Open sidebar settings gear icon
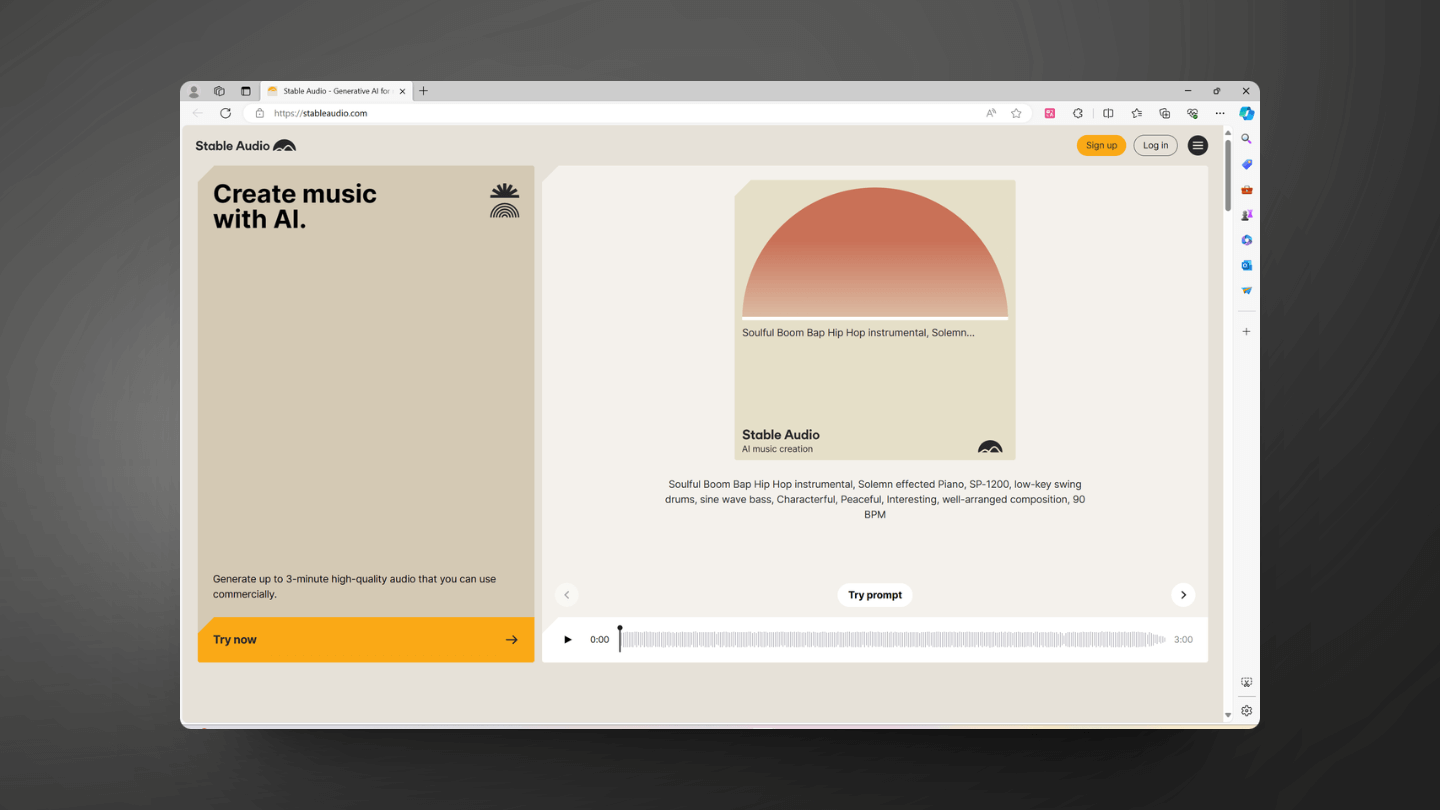Screen dimensions: 1440x810 click(1246, 711)
